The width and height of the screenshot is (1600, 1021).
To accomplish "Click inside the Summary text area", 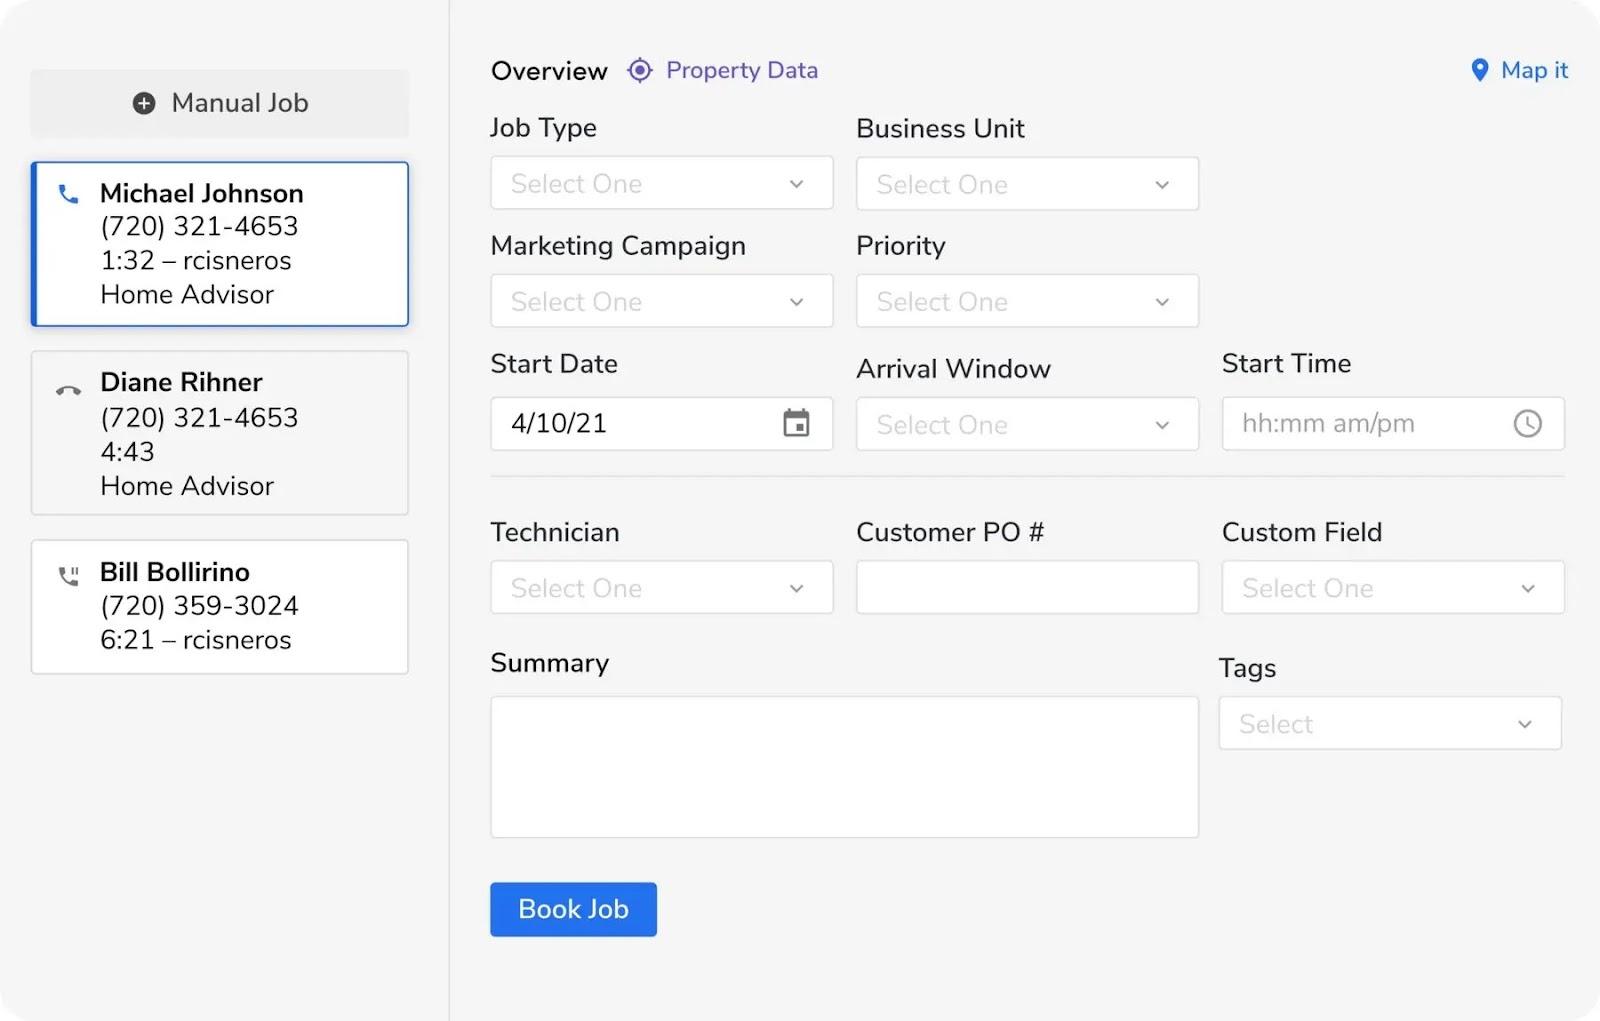I will click(844, 767).
